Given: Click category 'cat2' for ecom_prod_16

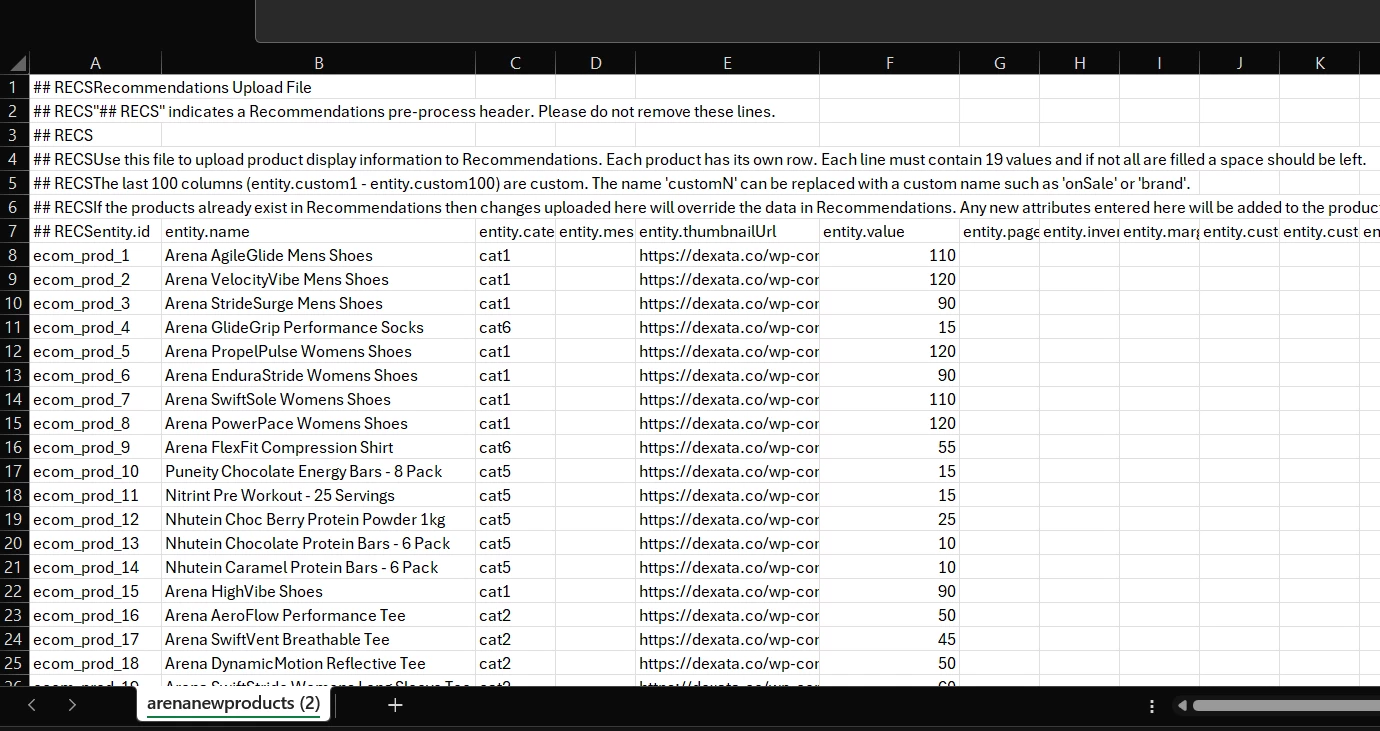Looking at the screenshot, I should click(x=515, y=615).
